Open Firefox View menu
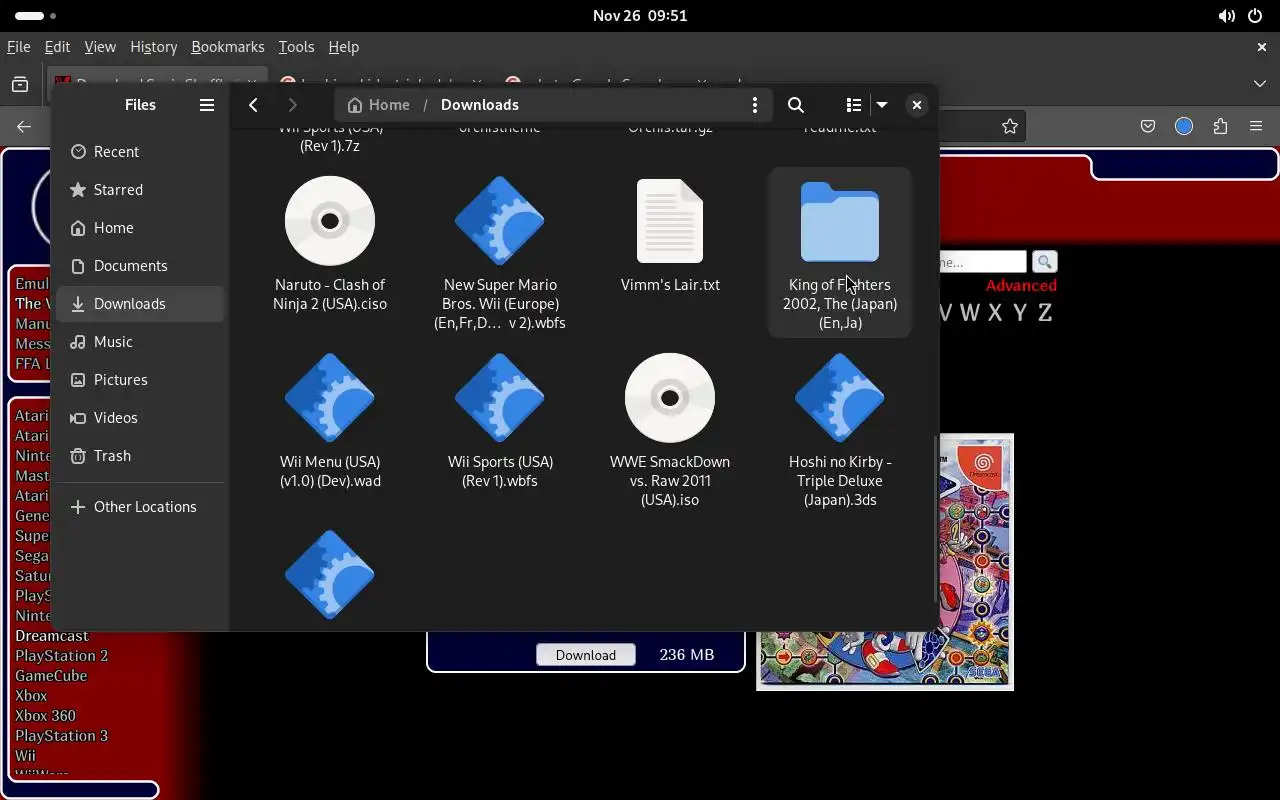 pos(100,47)
